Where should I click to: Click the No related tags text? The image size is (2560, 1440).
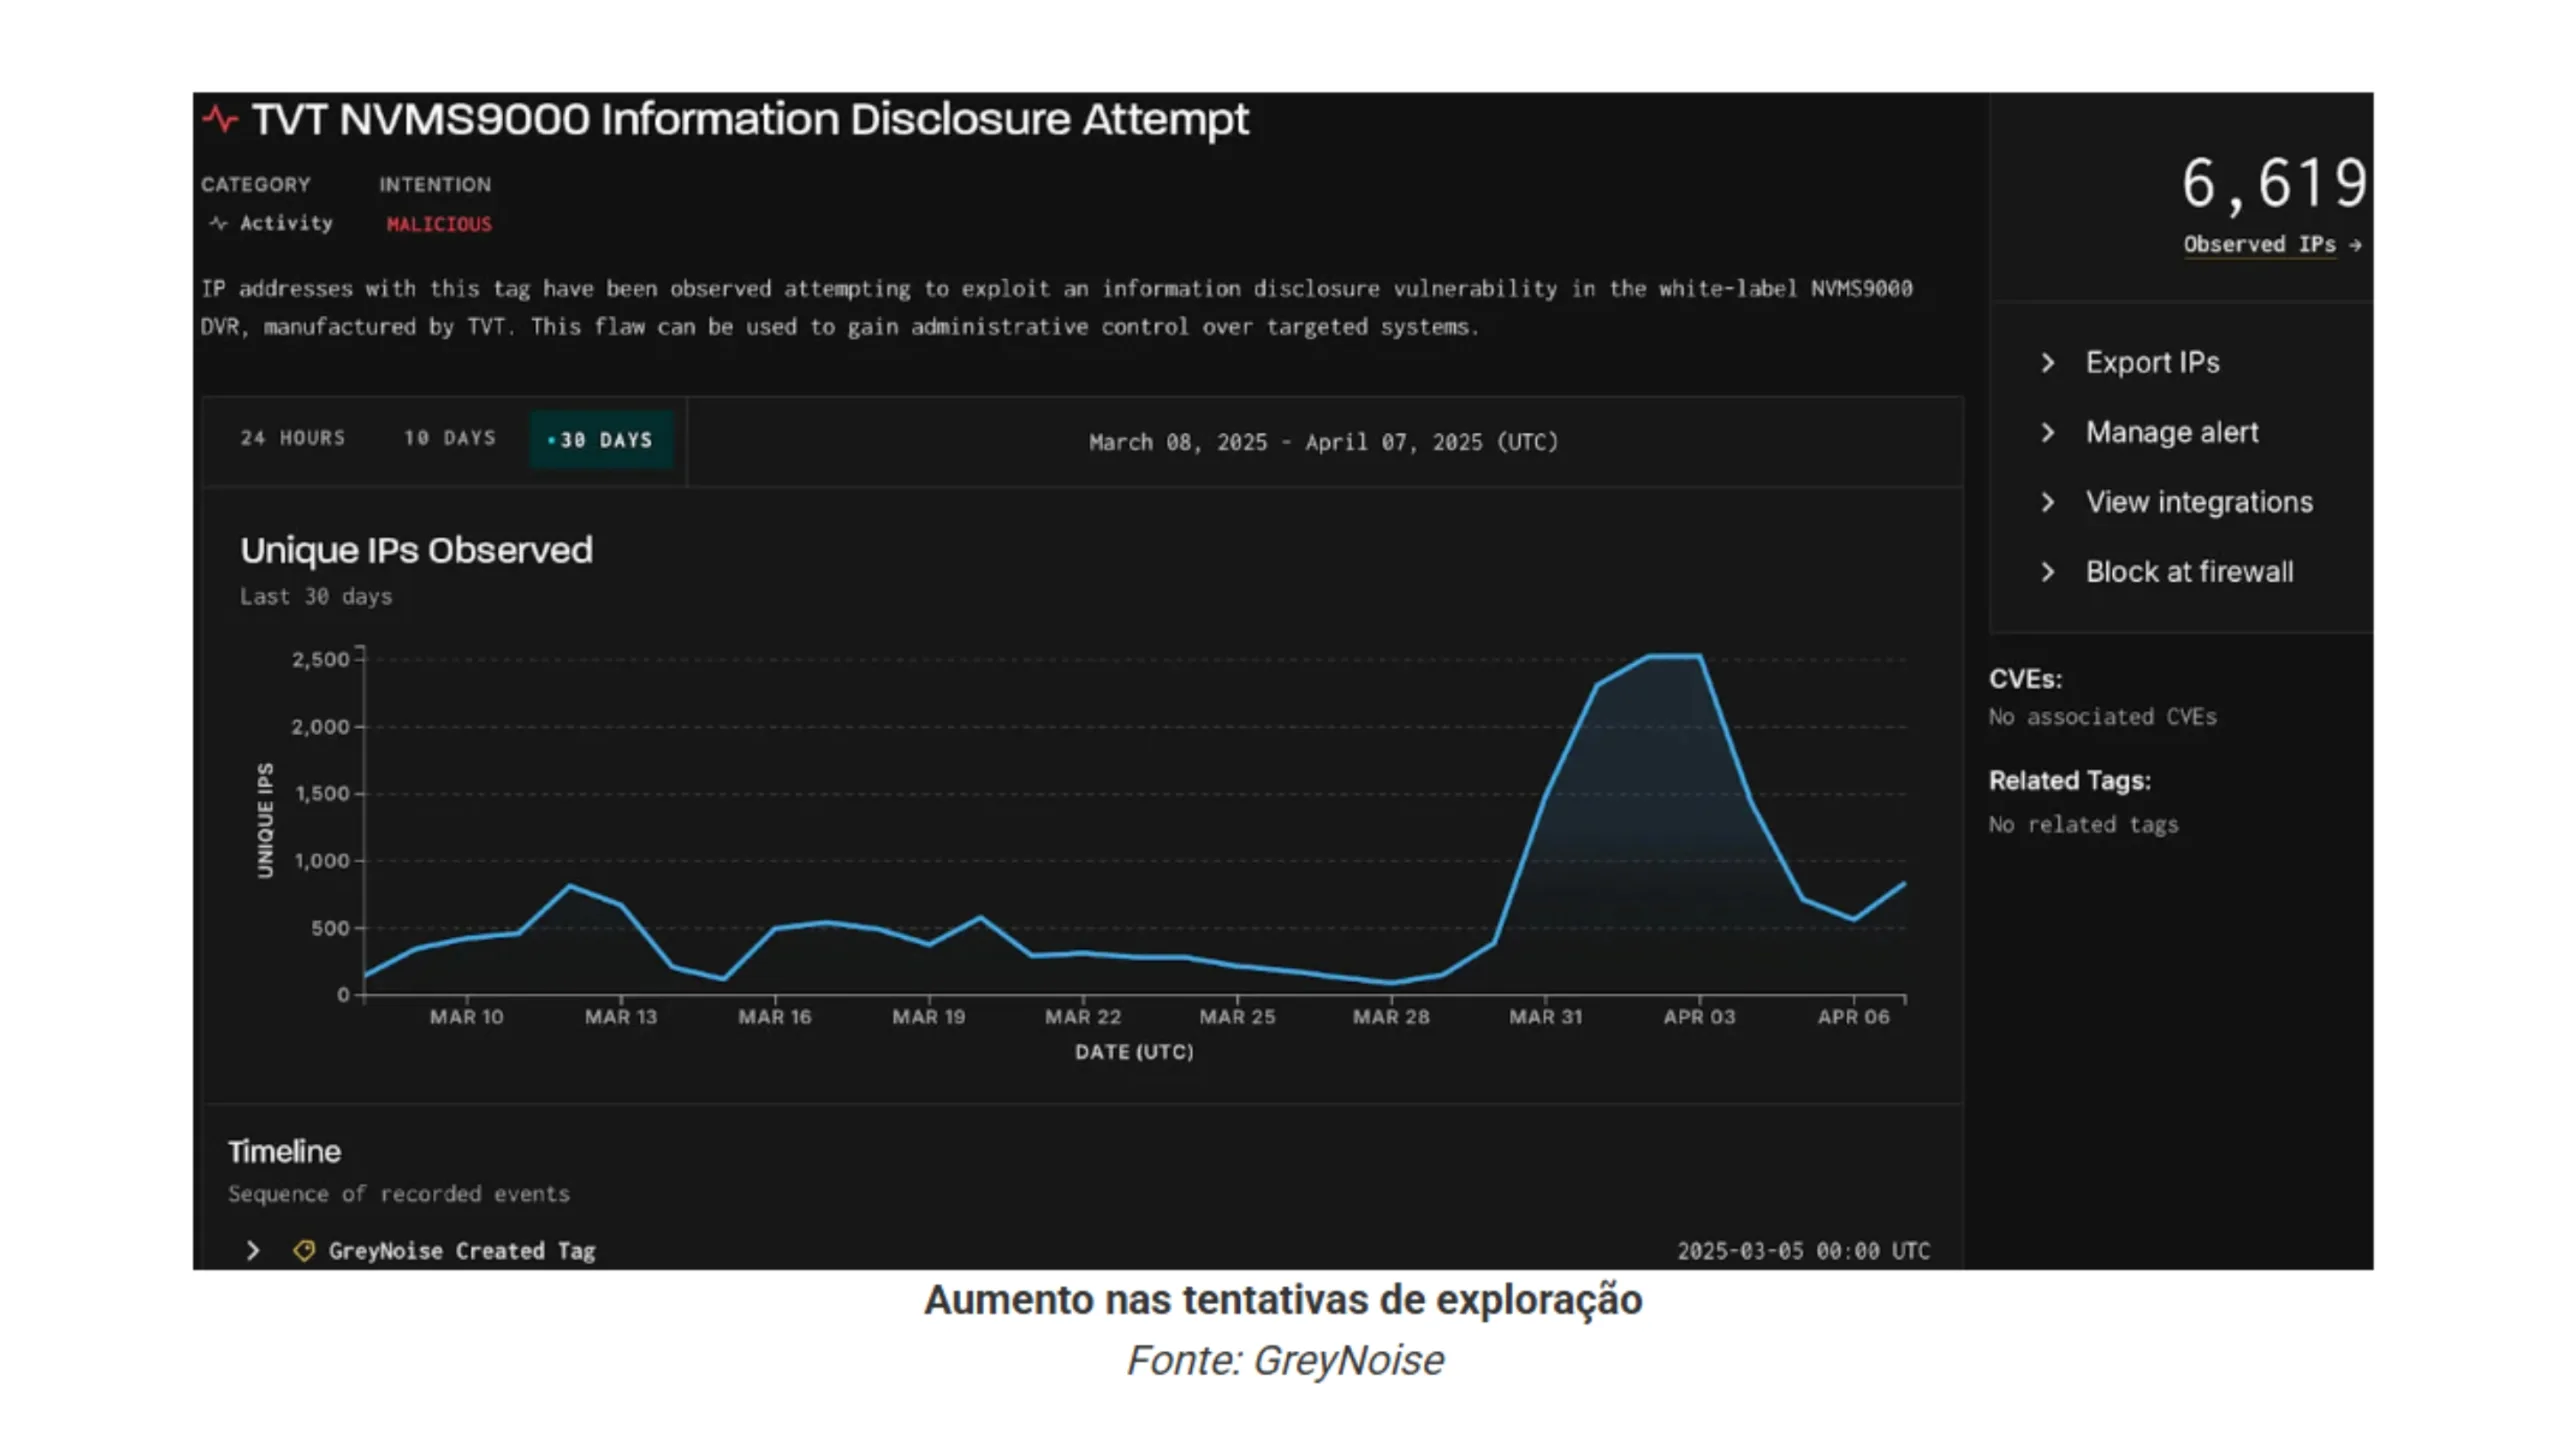tap(2083, 825)
